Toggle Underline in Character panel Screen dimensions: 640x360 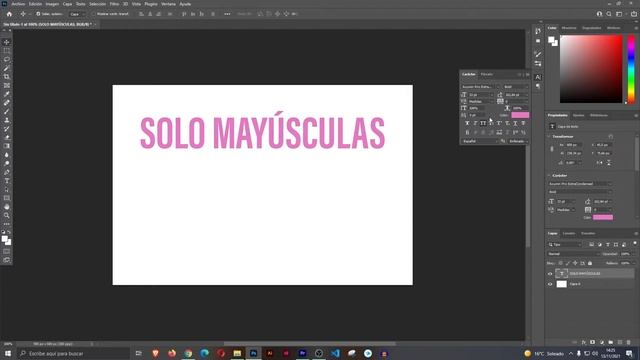tap(515, 123)
